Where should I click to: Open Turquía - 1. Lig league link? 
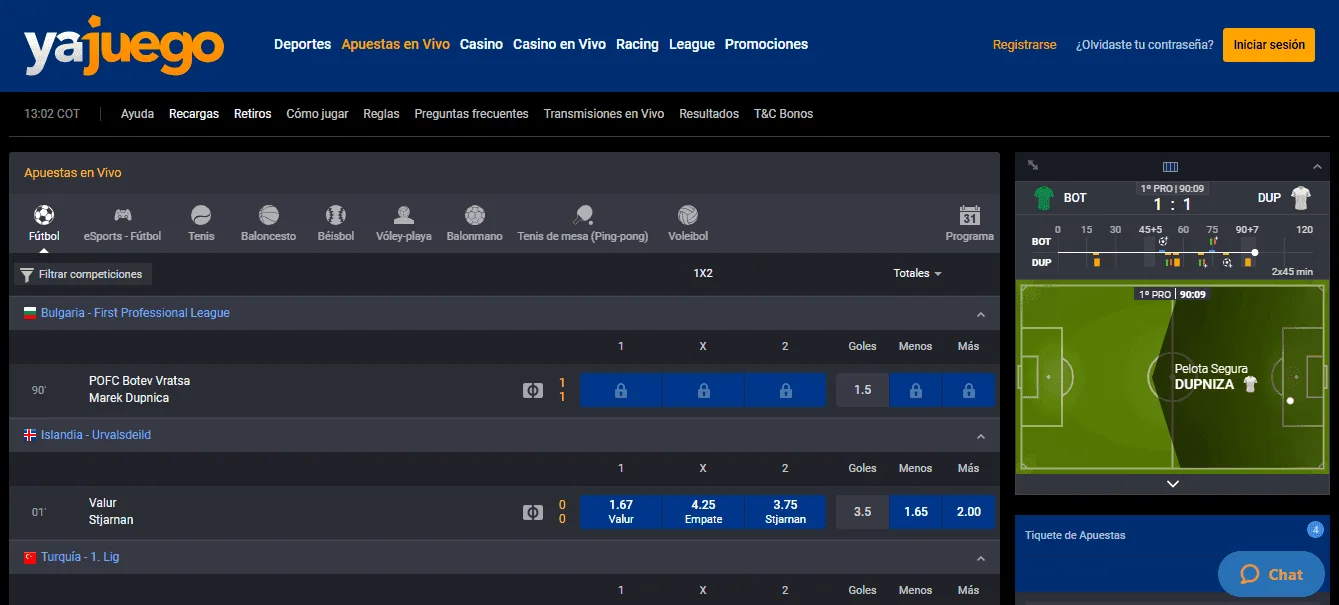(x=80, y=557)
